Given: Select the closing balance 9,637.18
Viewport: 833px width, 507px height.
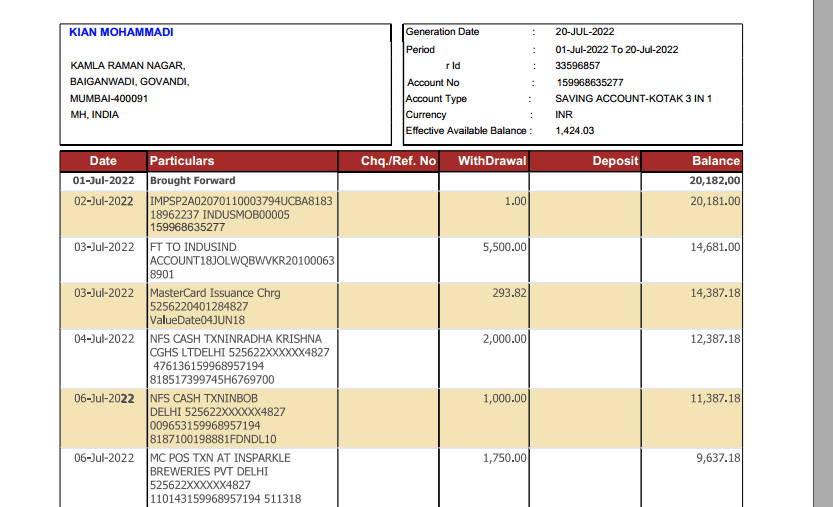Looking at the screenshot, I should [x=718, y=458].
